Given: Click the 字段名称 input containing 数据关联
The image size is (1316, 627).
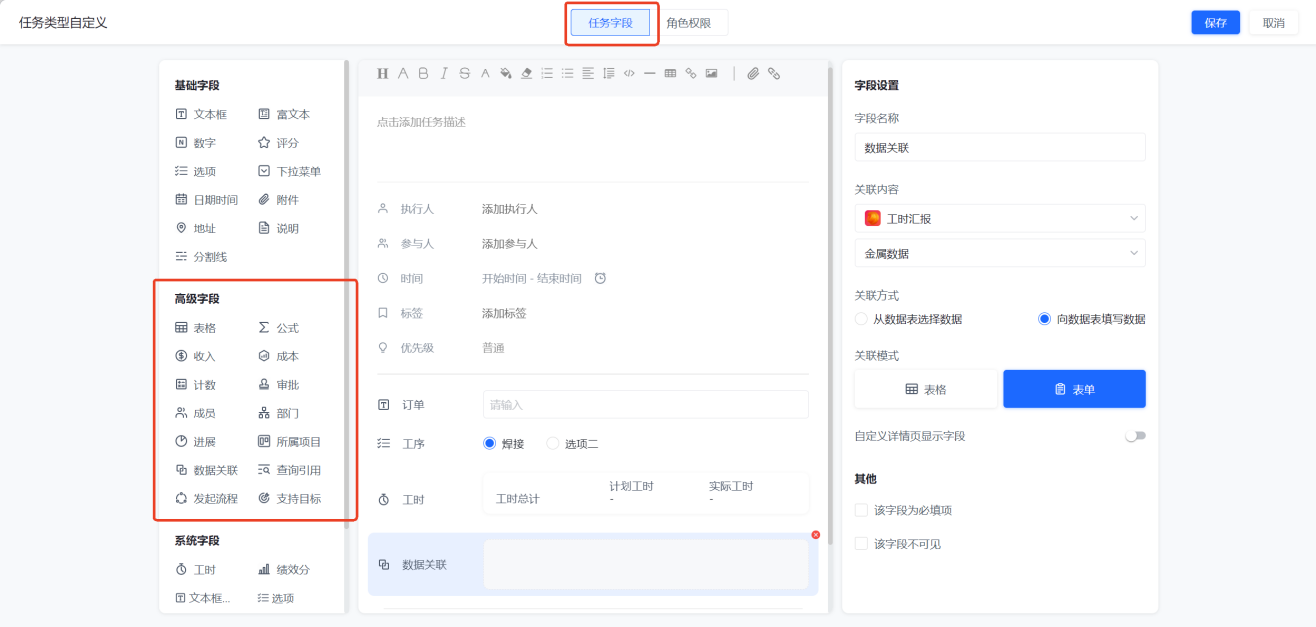Looking at the screenshot, I should point(1000,147).
